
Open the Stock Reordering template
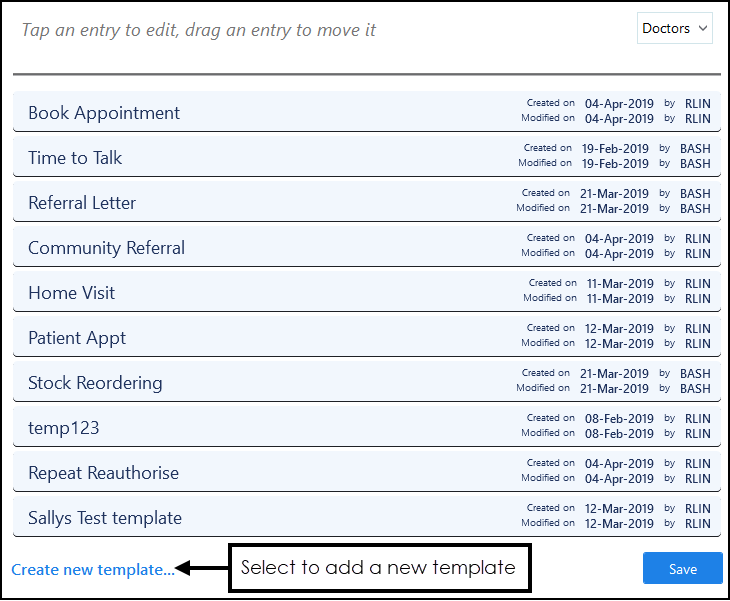(95, 383)
